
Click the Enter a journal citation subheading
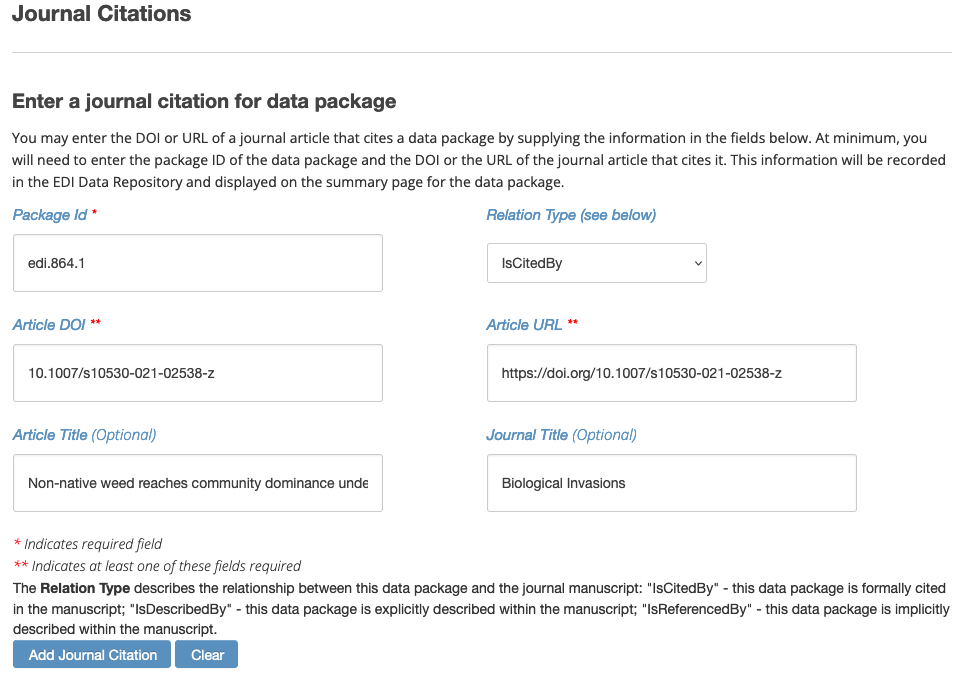pos(204,101)
